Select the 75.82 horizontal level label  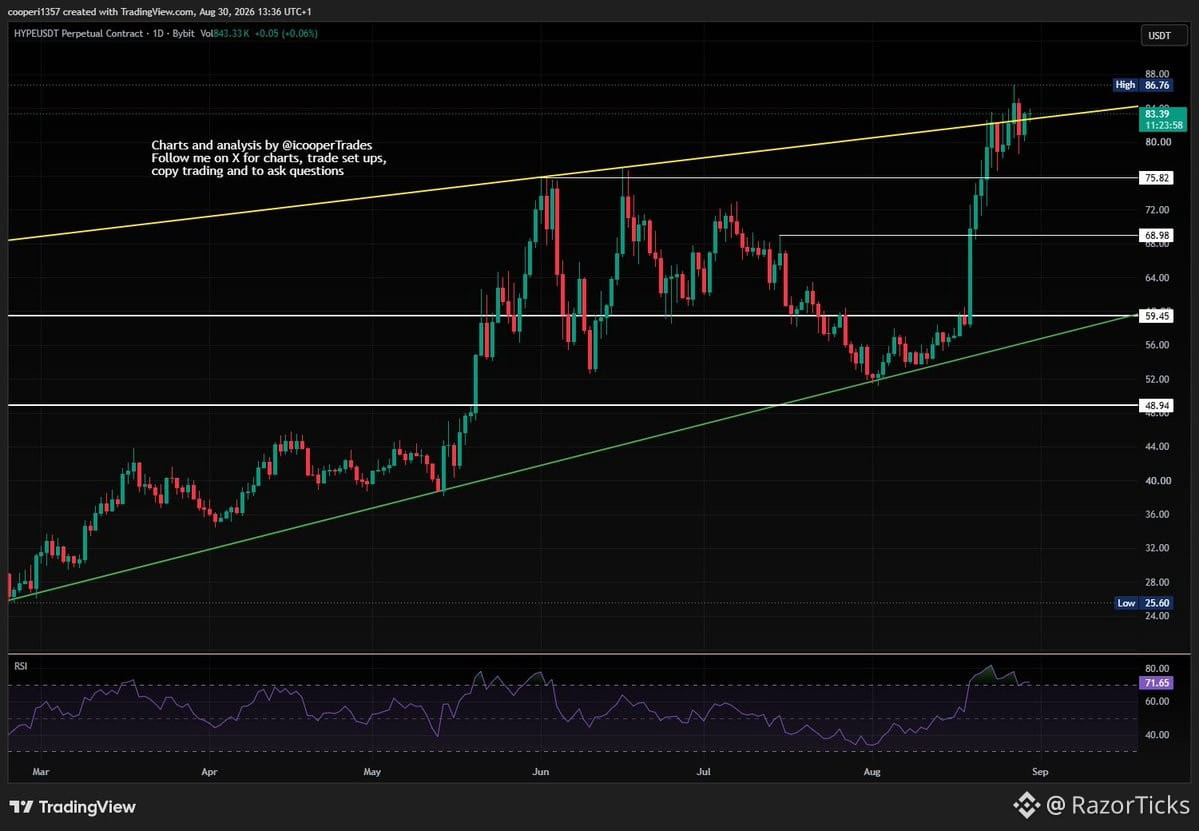(x=1155, y=177)
